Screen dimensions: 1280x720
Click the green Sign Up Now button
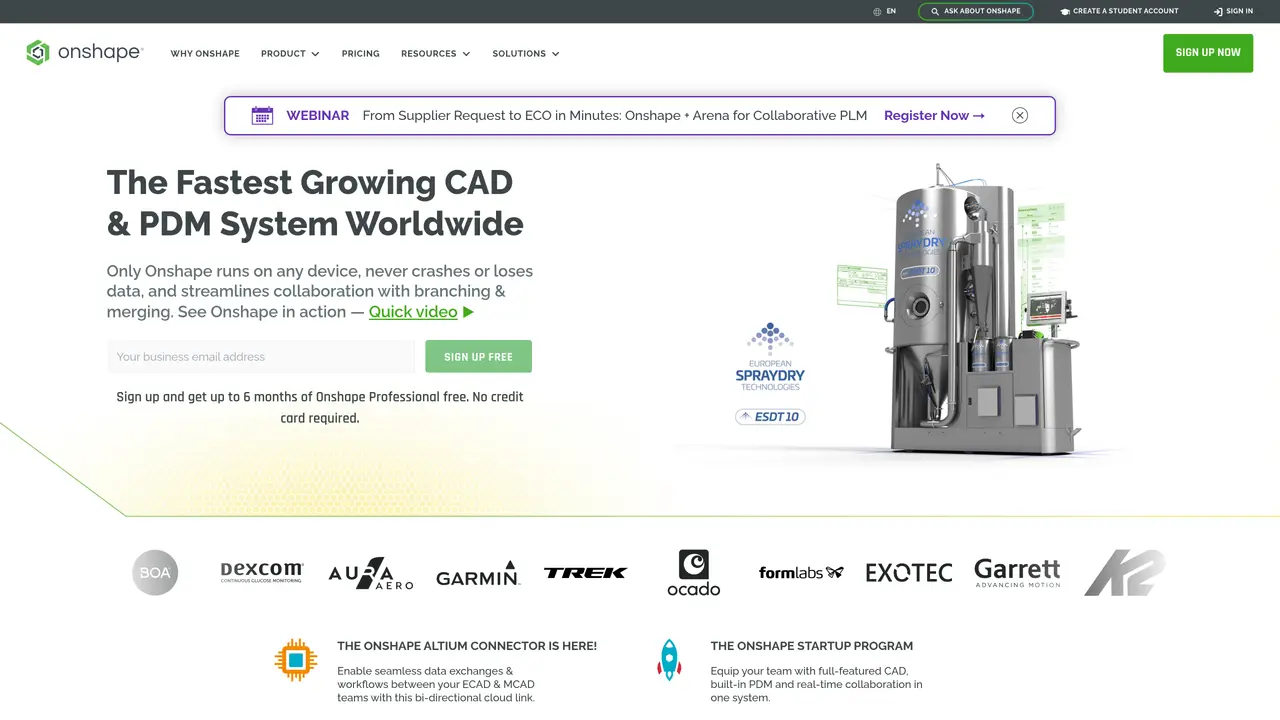point(1208,53)
